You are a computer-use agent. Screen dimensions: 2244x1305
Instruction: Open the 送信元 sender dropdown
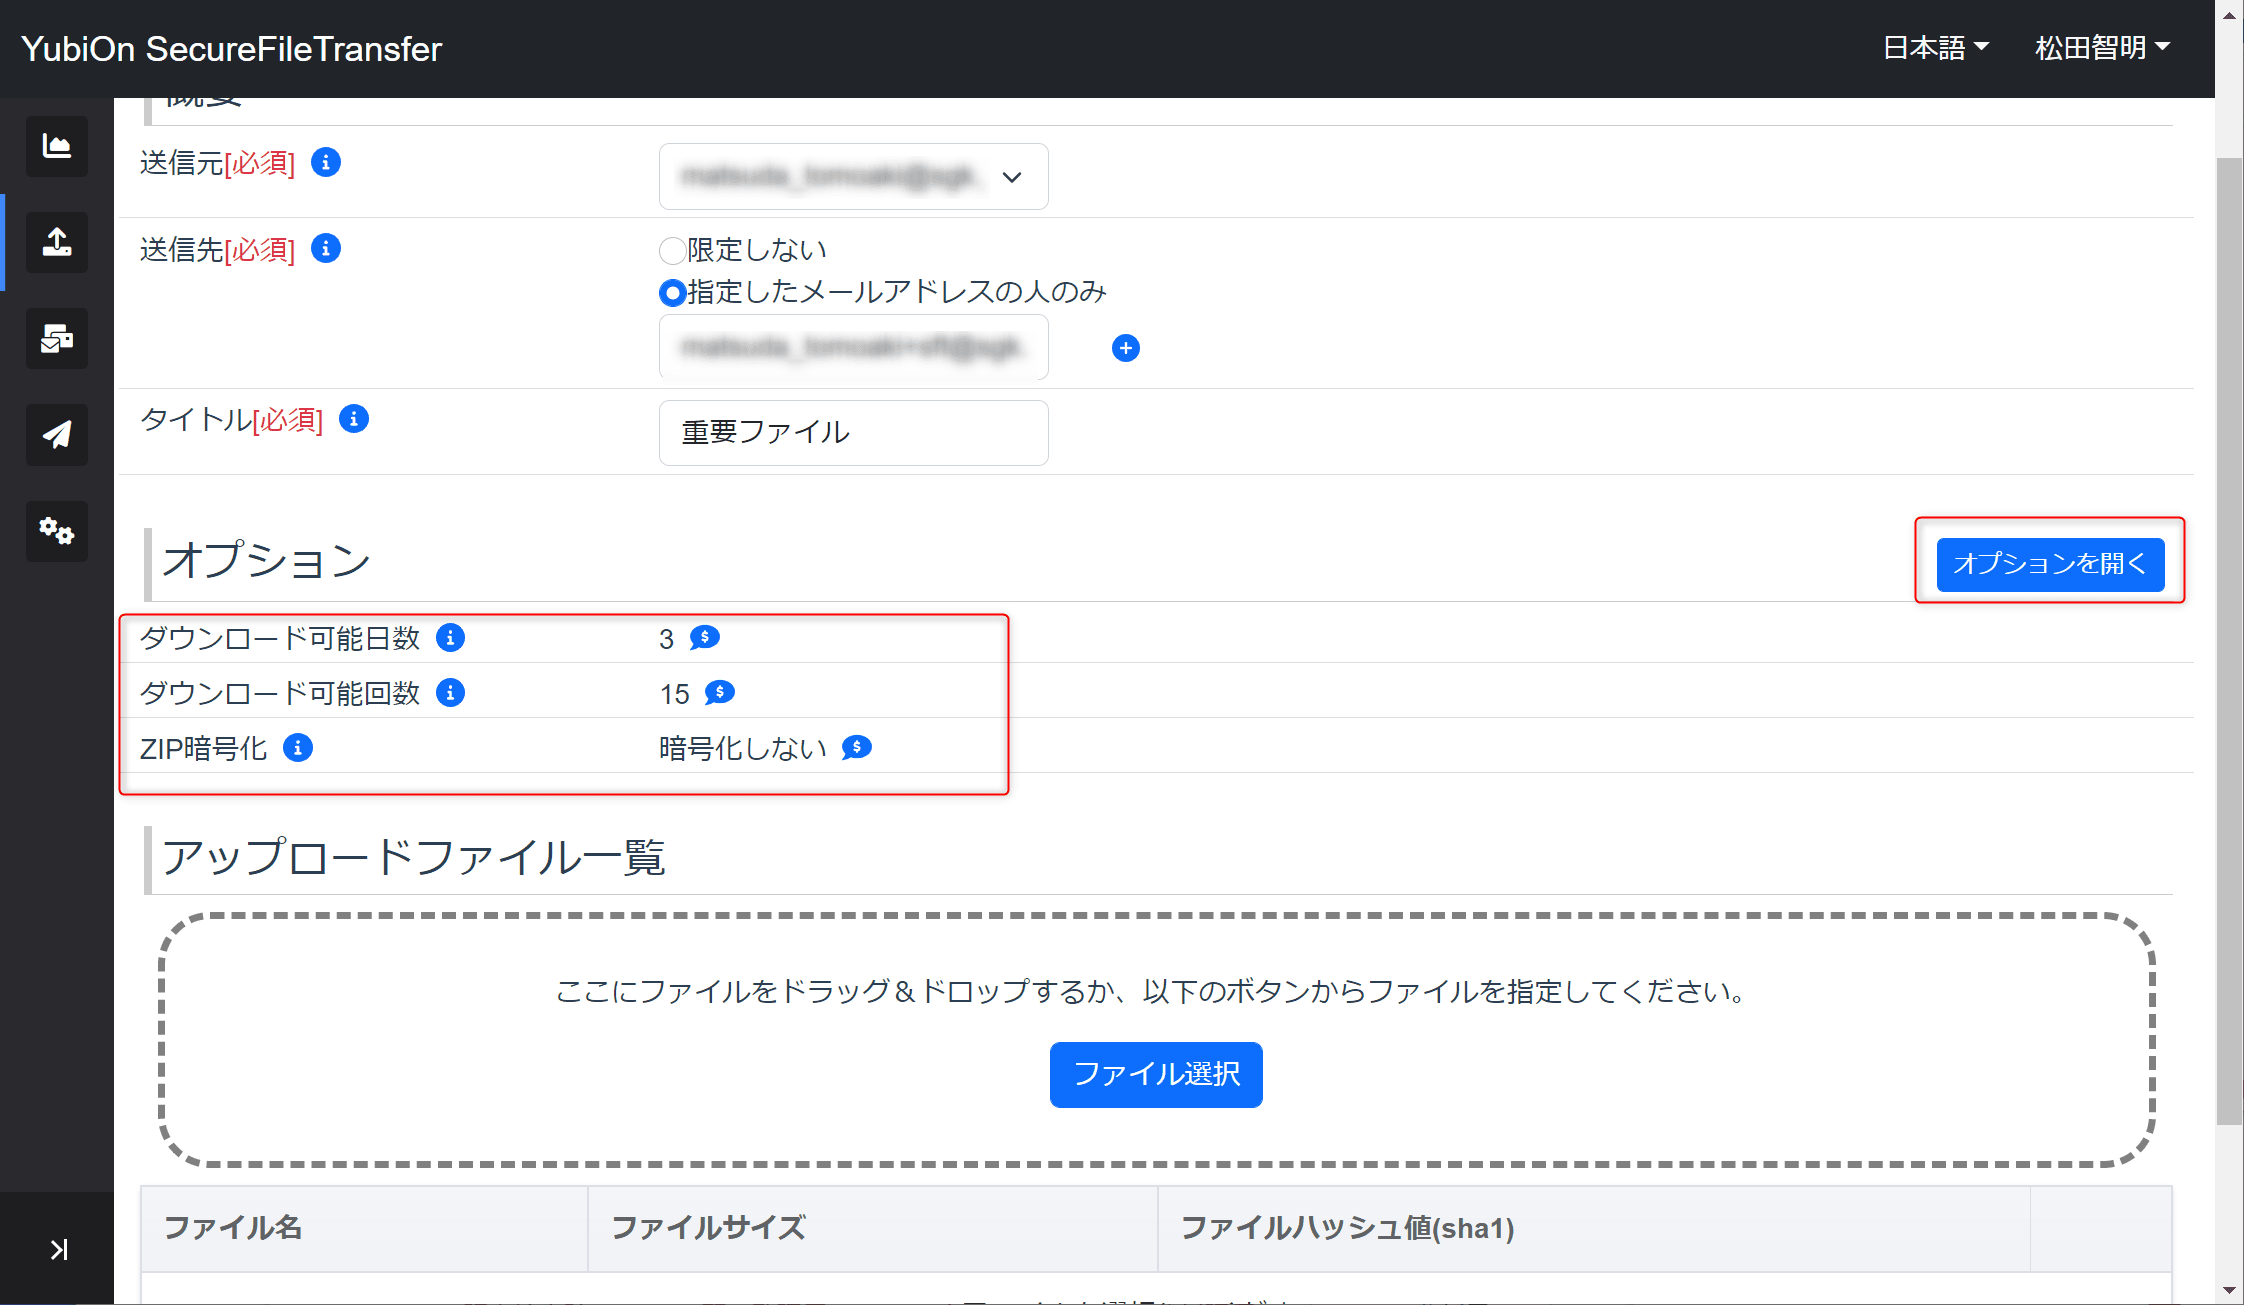[x=854, y=177]
